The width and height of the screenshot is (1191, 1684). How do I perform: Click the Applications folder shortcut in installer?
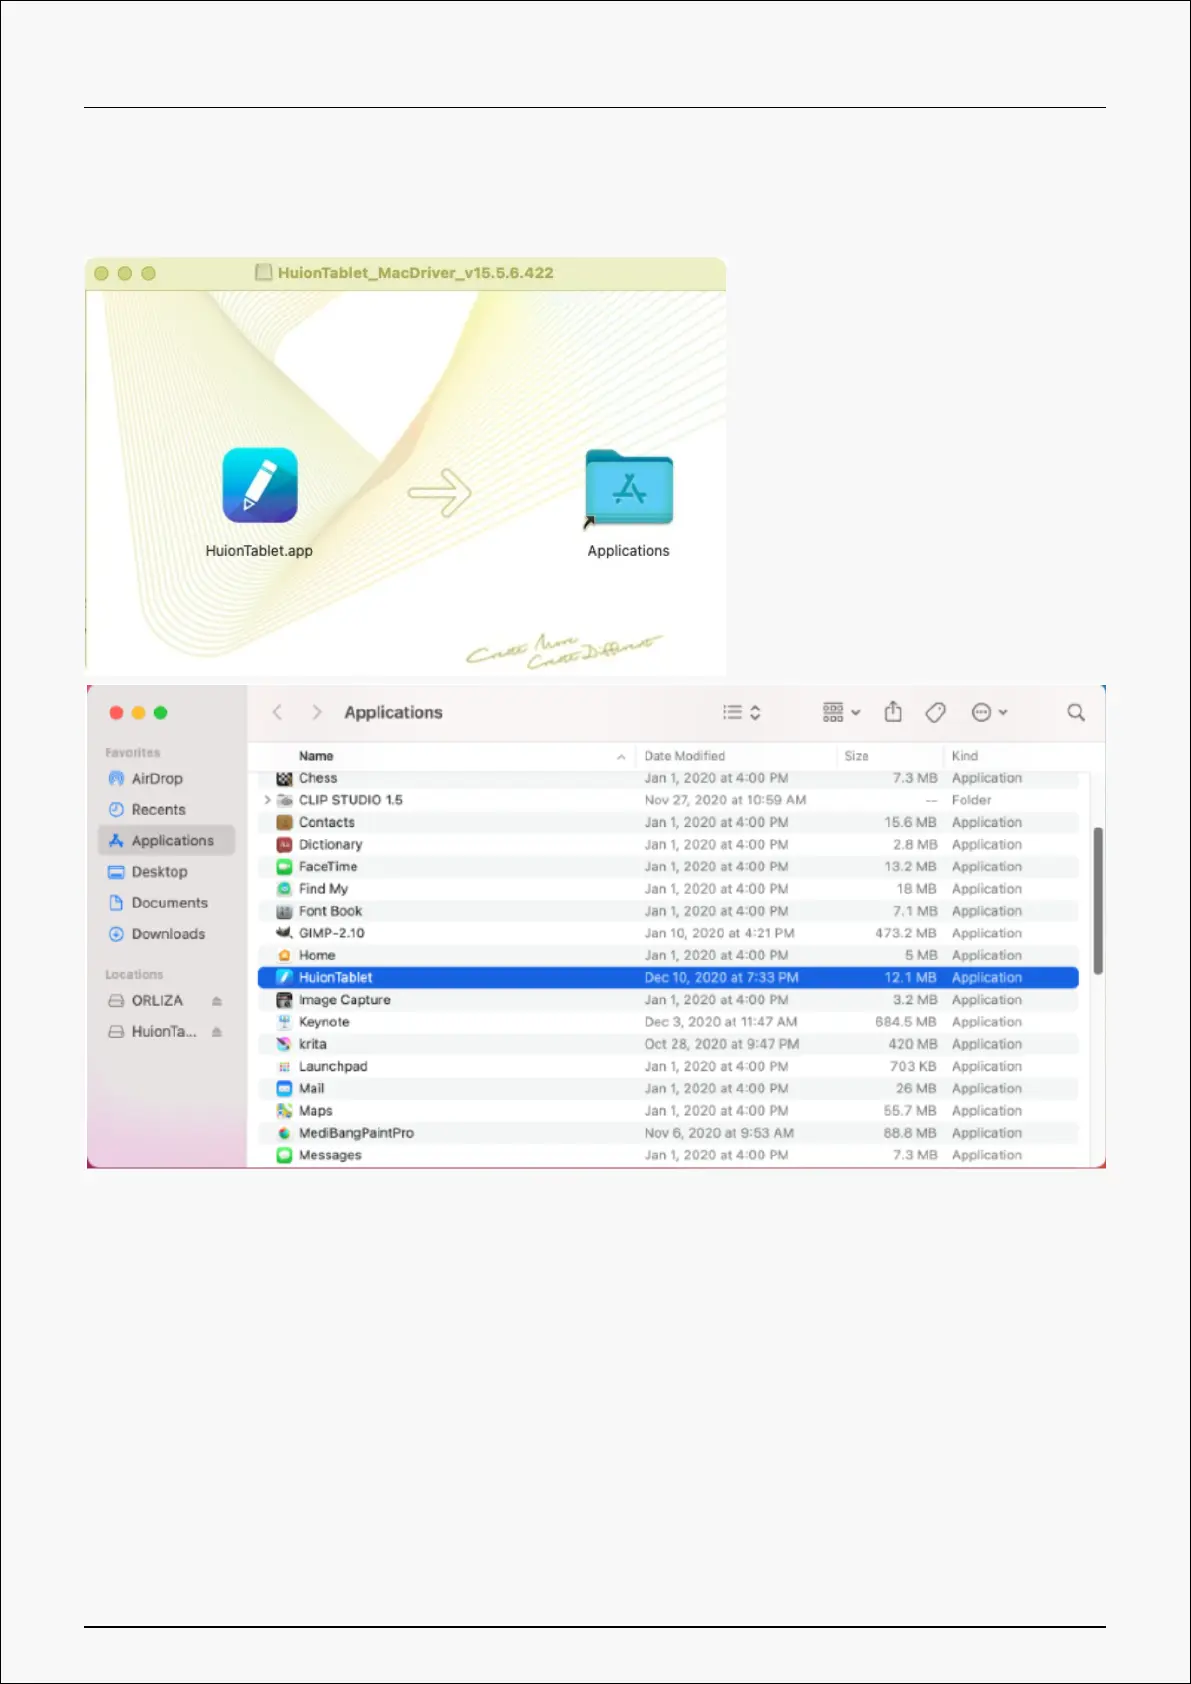tap(629, 487)
